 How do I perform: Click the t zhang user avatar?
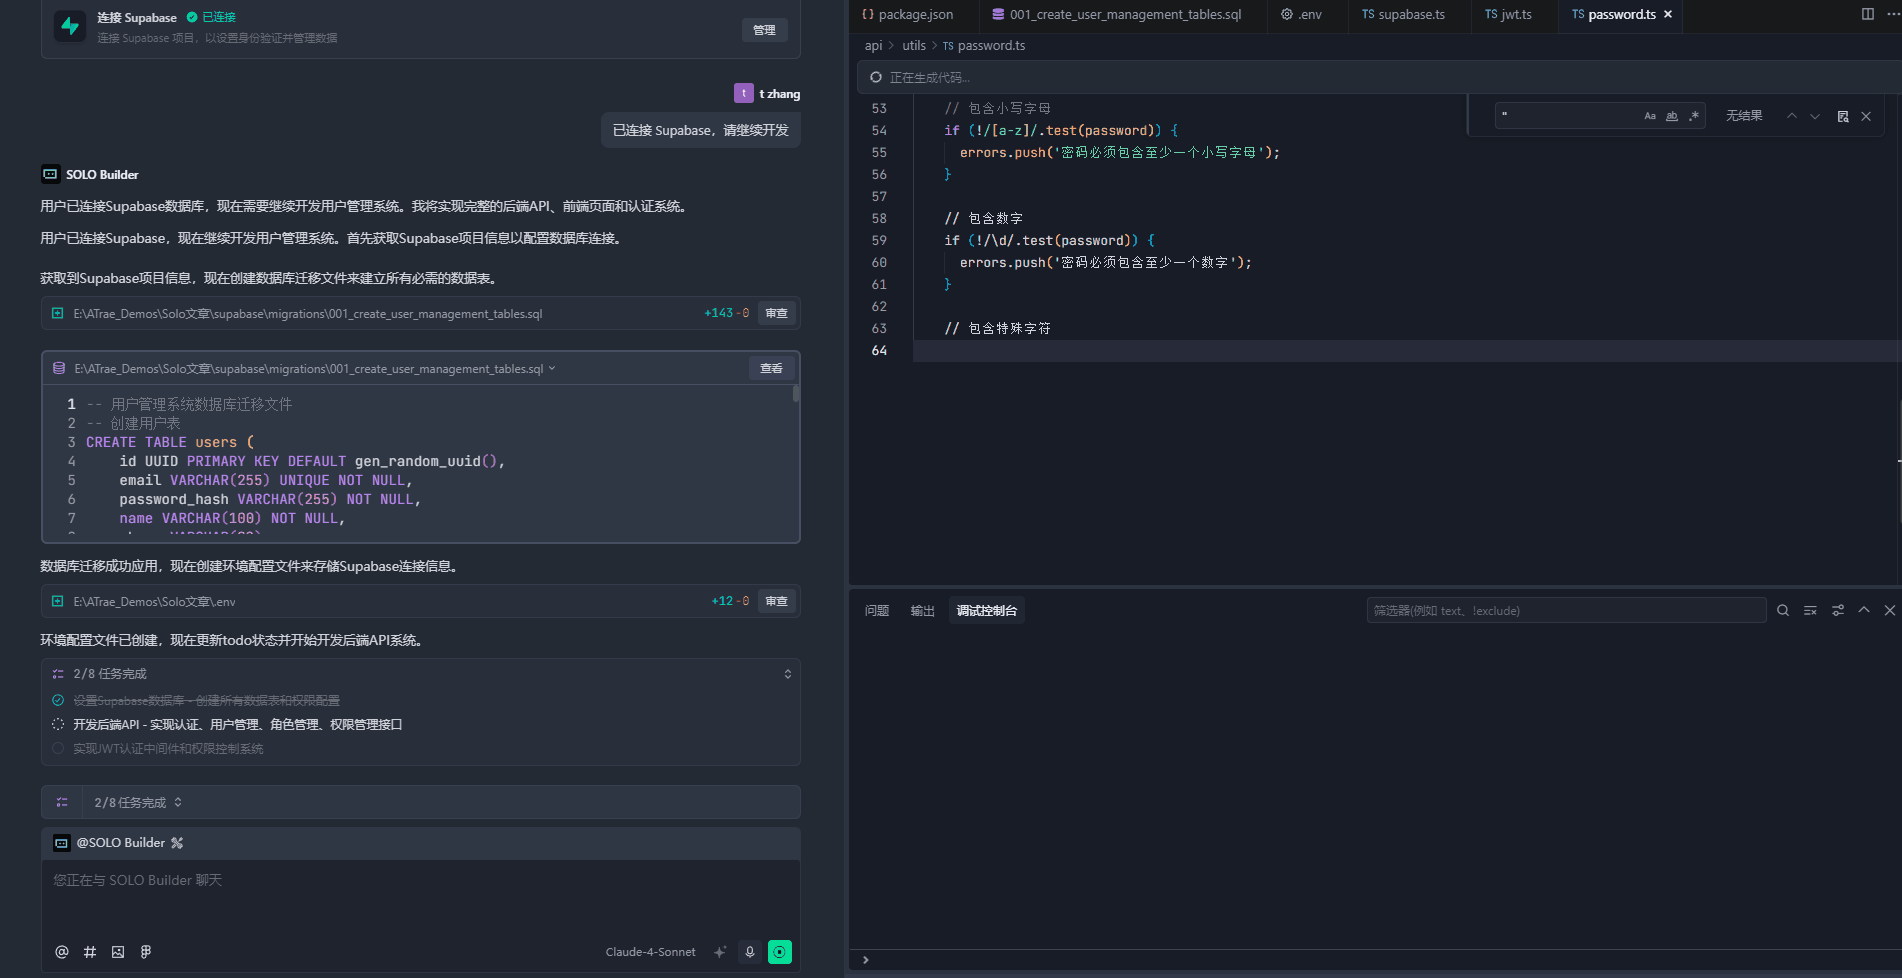(744, 93)
